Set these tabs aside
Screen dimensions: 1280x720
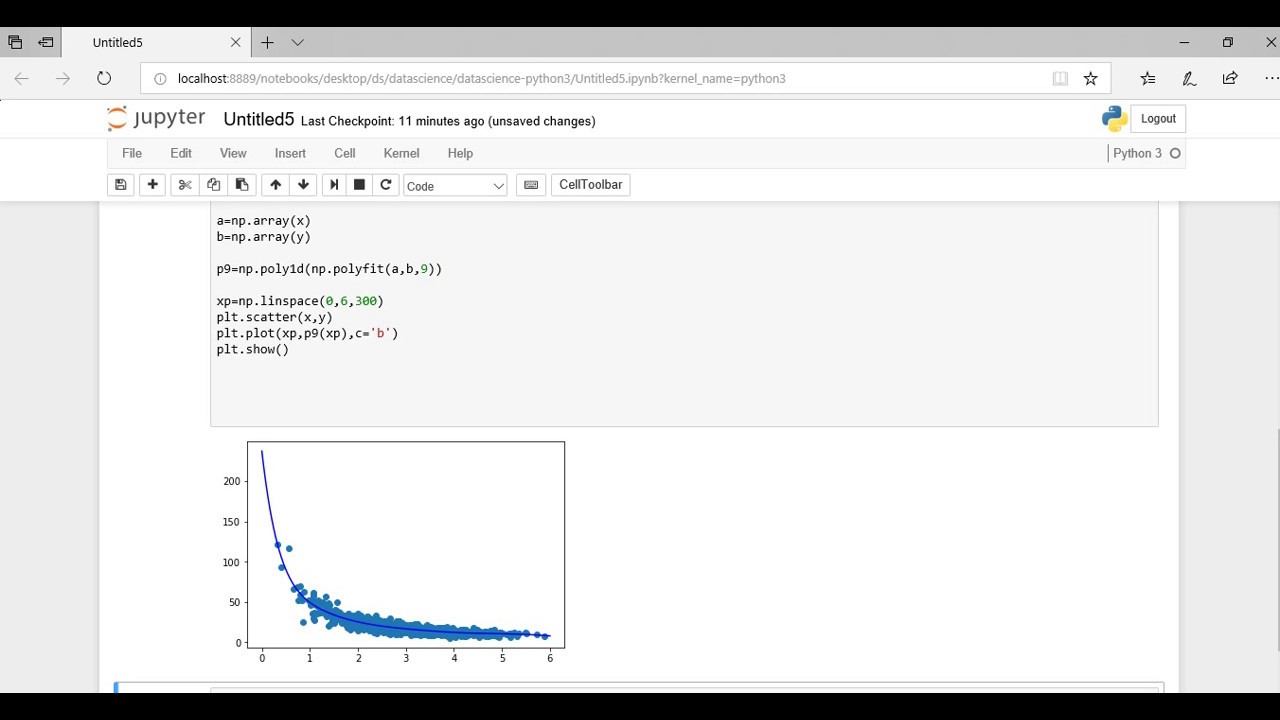pos(45,43)
